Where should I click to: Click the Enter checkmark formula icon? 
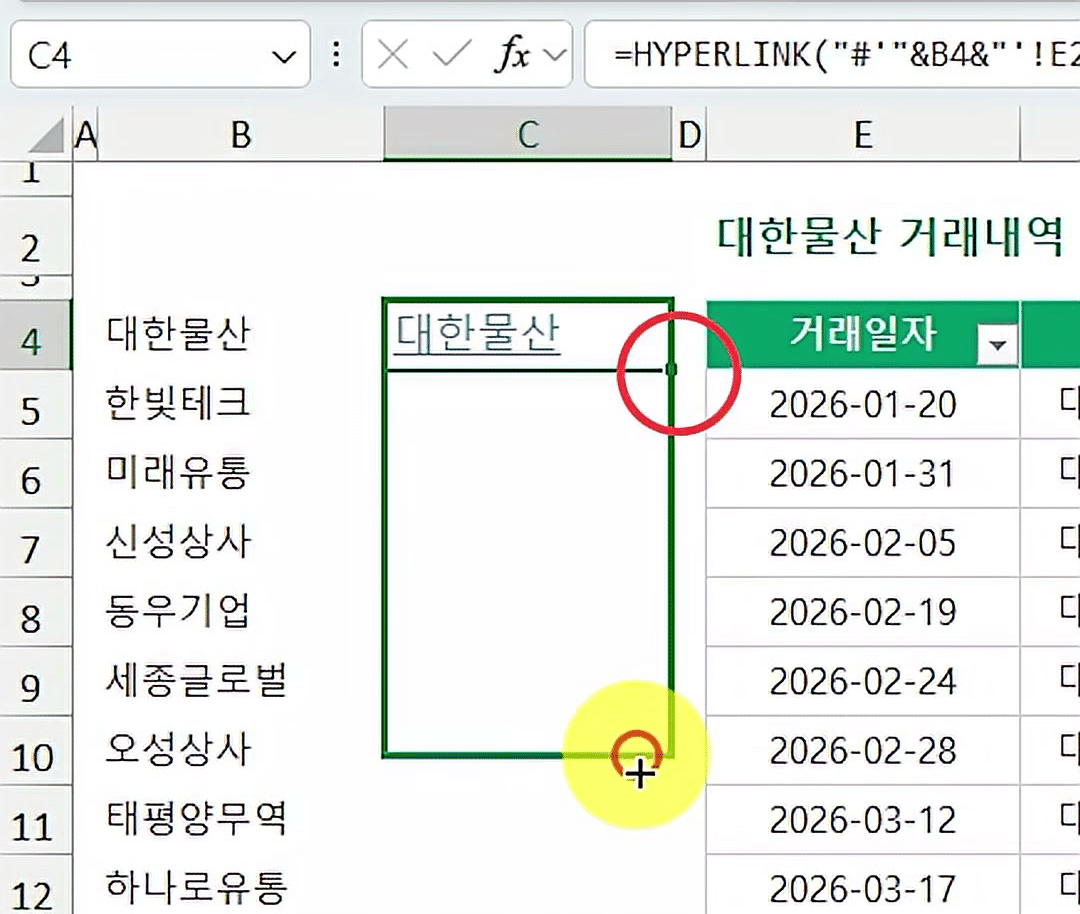(452, 54)
